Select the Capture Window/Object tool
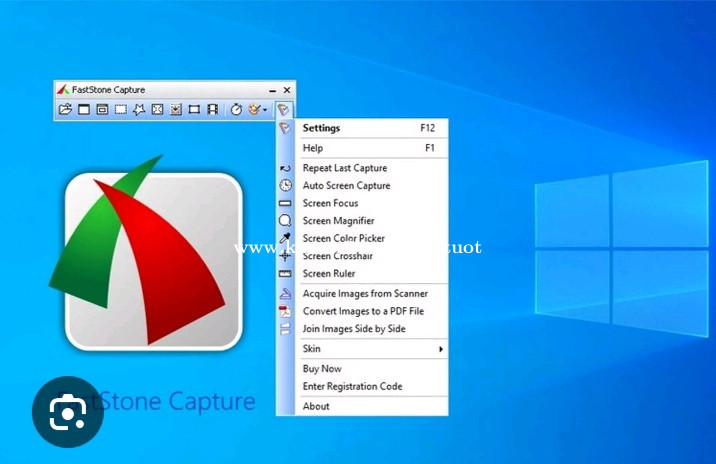Image resolution: width=716 pixels, height=464 pixels. [x=102, y=110]
